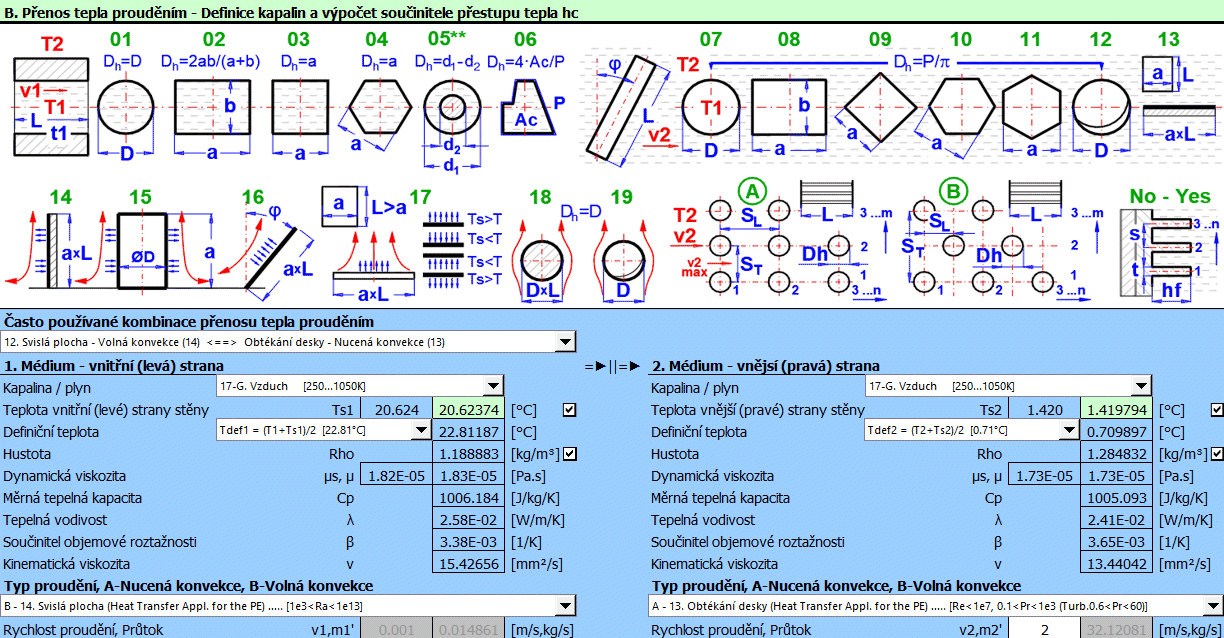The image size is (1224, 638).
Task: Toggle the Ts2 outer wall temperature checkbox
Action: (x=1217, y=410)
